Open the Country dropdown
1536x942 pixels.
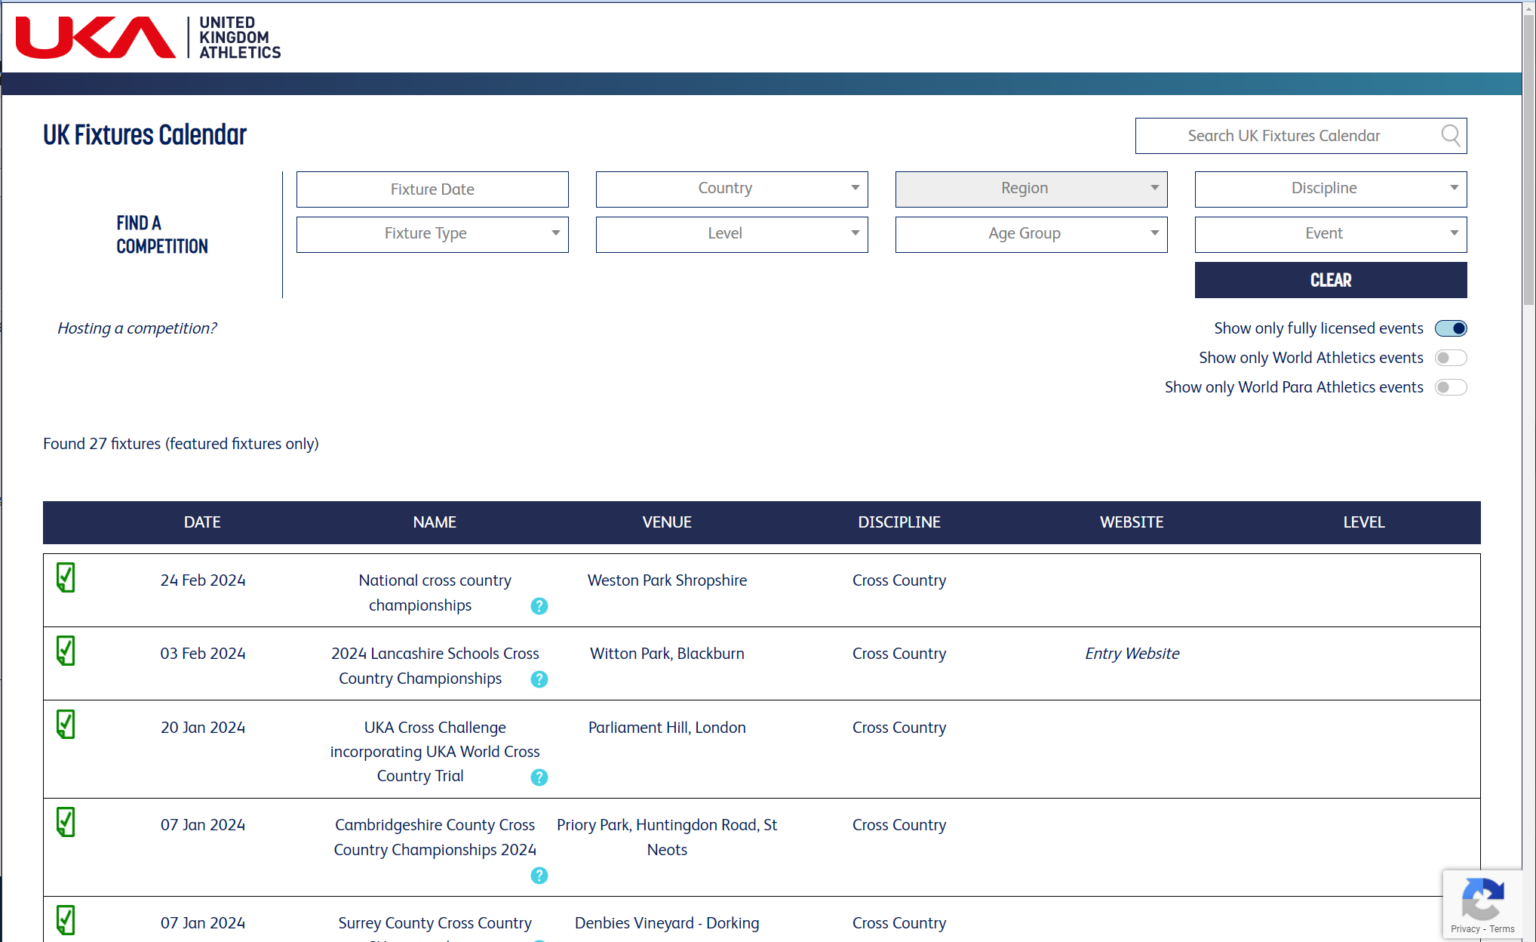pos(731,189)
